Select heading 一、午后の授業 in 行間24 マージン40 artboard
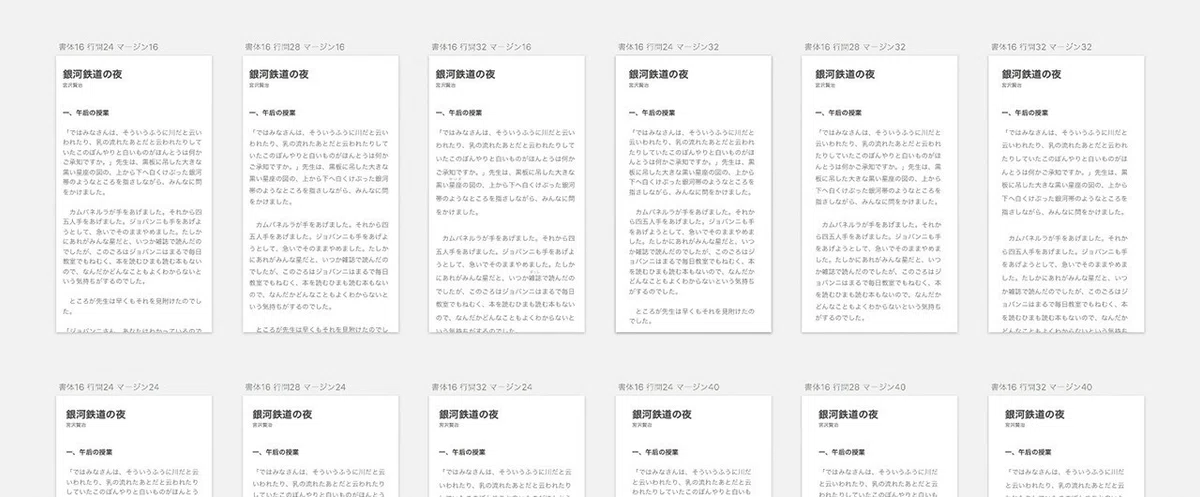 (656, 452)
